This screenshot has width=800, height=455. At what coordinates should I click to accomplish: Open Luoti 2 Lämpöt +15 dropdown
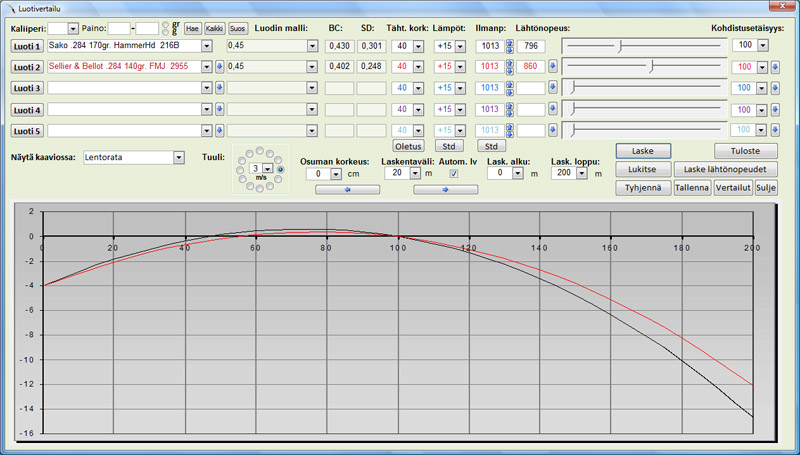[460, 67]
